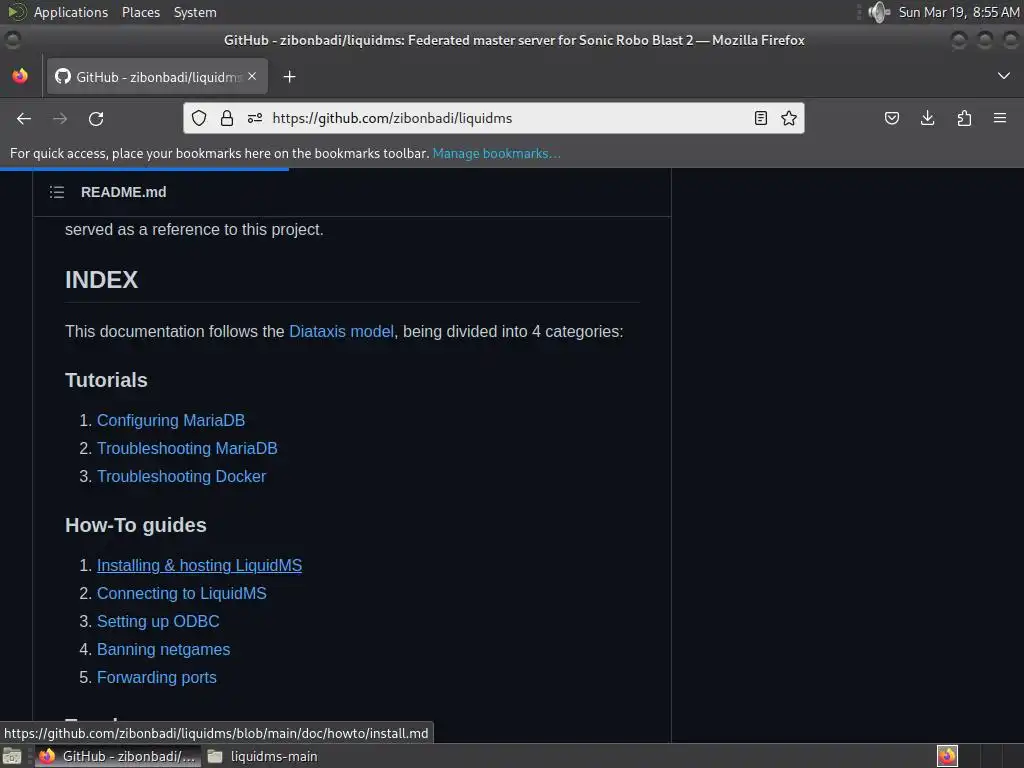The height and width of the screenshot is (768, 1024).
Task: Click the mint logo on Applications menu
Action: [x=17, y=12]
